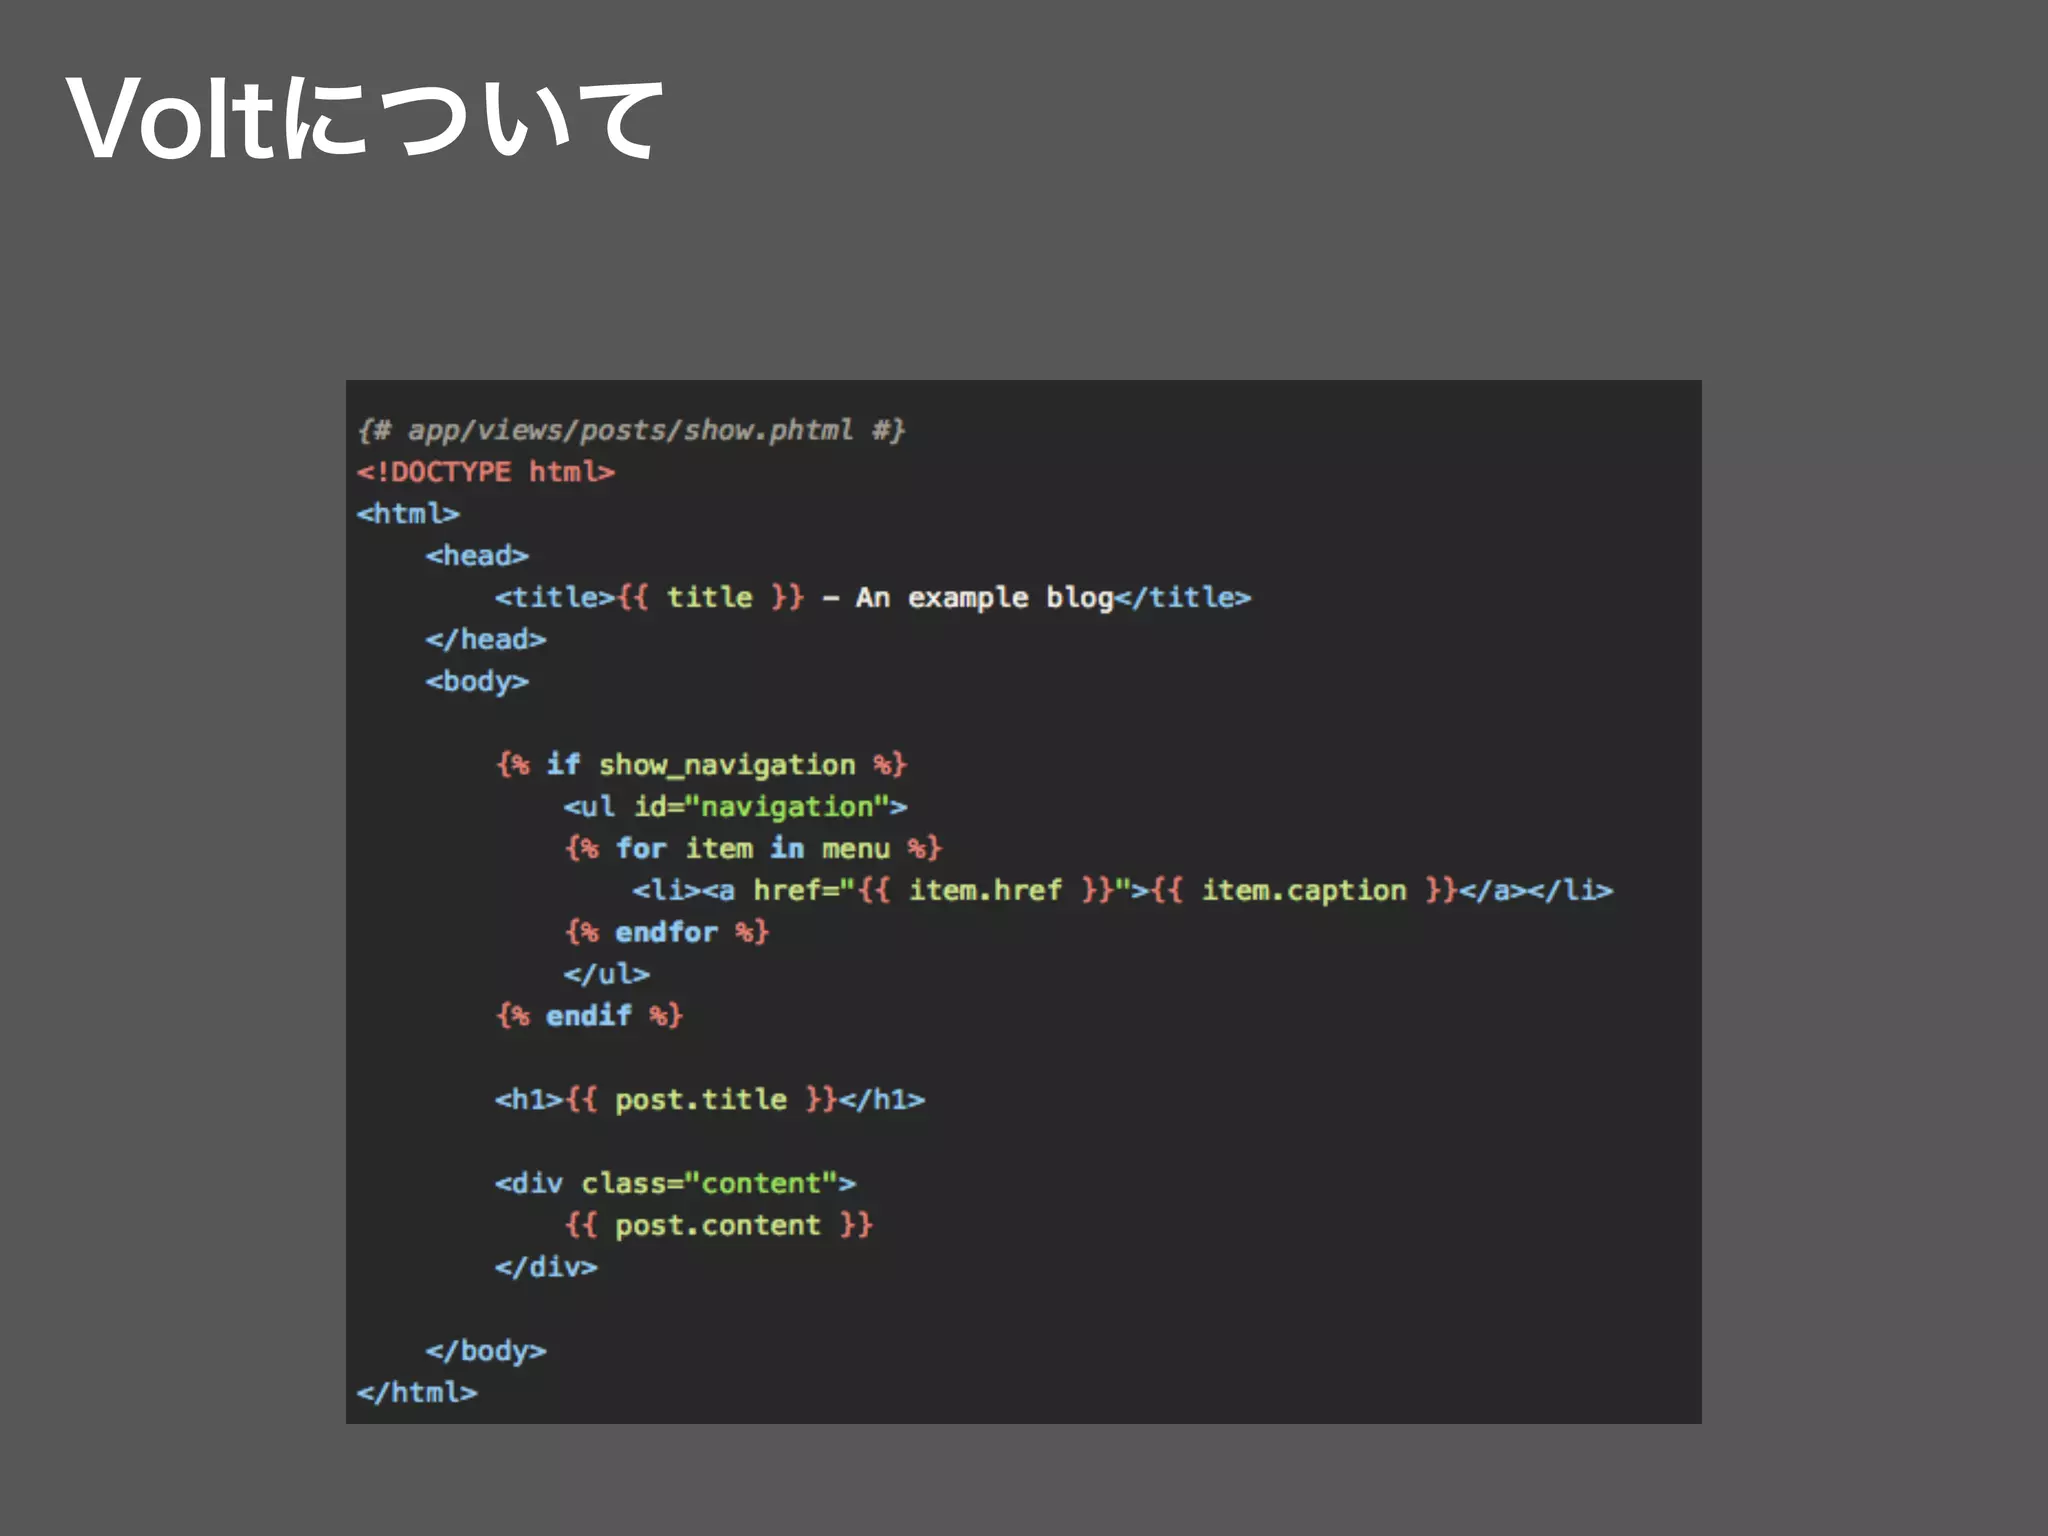Click the 'for item in menu' statement
Image resolution: width=2048 pixels, height=1536 pixels.
click(753, 849)
